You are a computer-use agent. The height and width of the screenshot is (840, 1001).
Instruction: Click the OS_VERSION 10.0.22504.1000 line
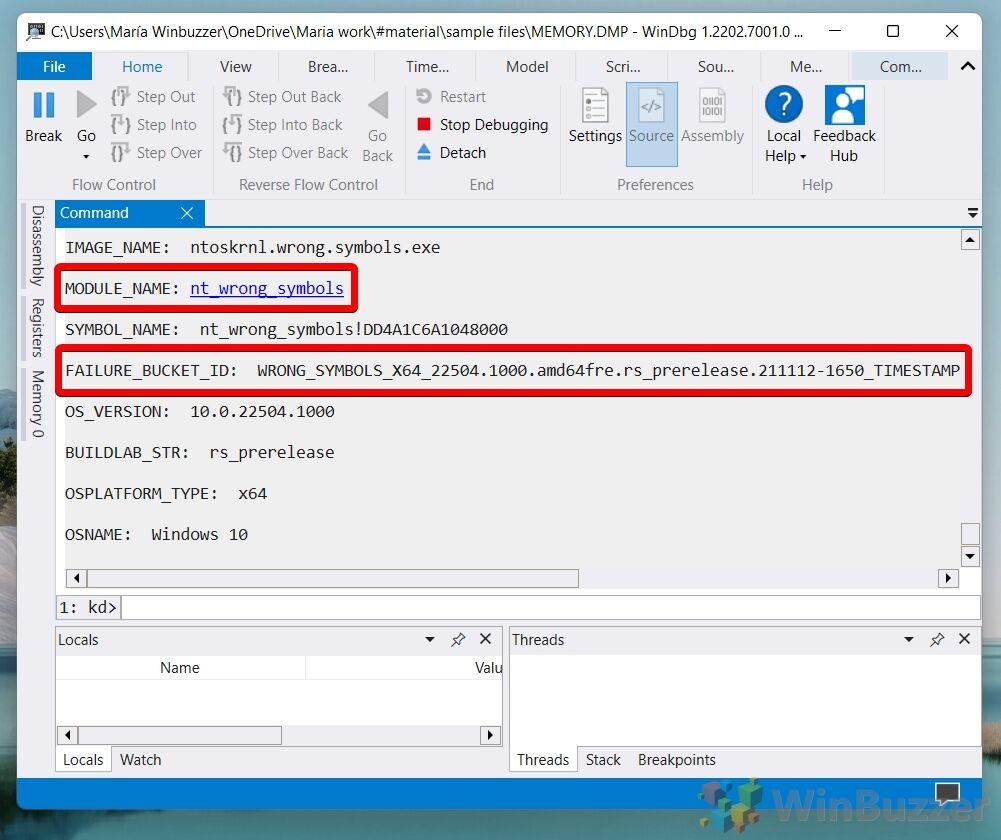click(200, 412)
